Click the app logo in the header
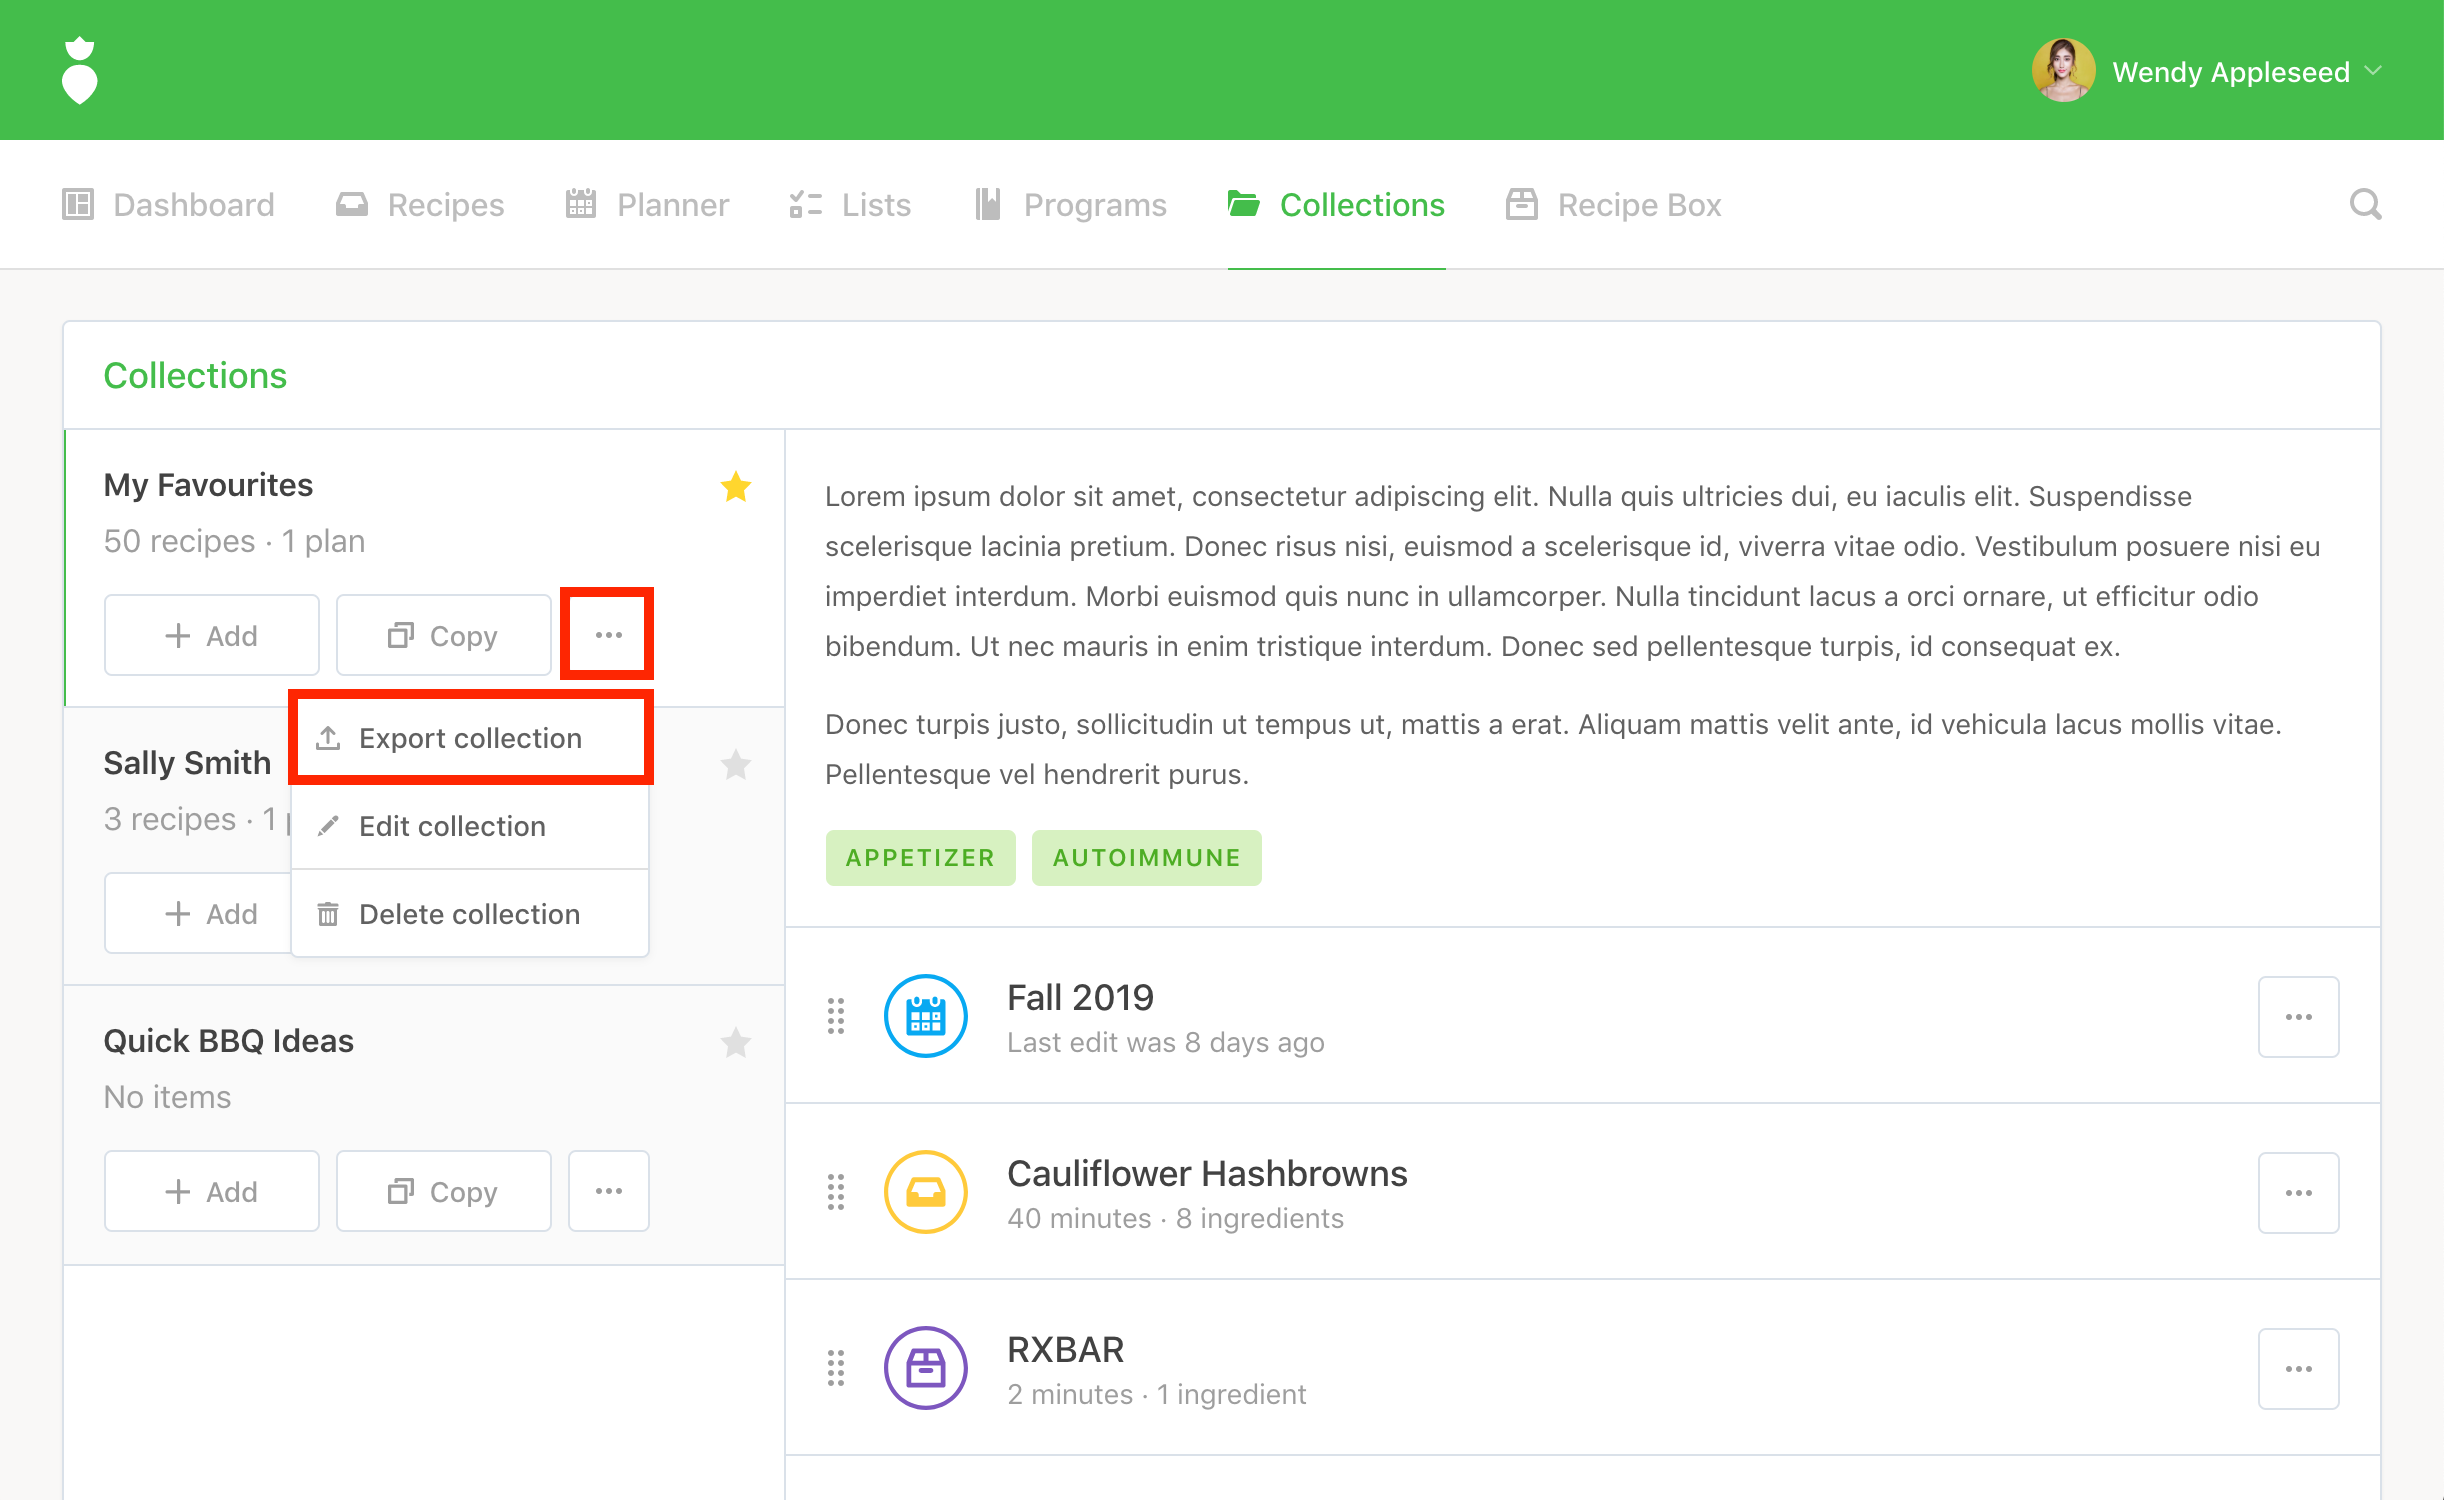The width and height of the screenshot is (2444, 1500). tap(80, 70)
